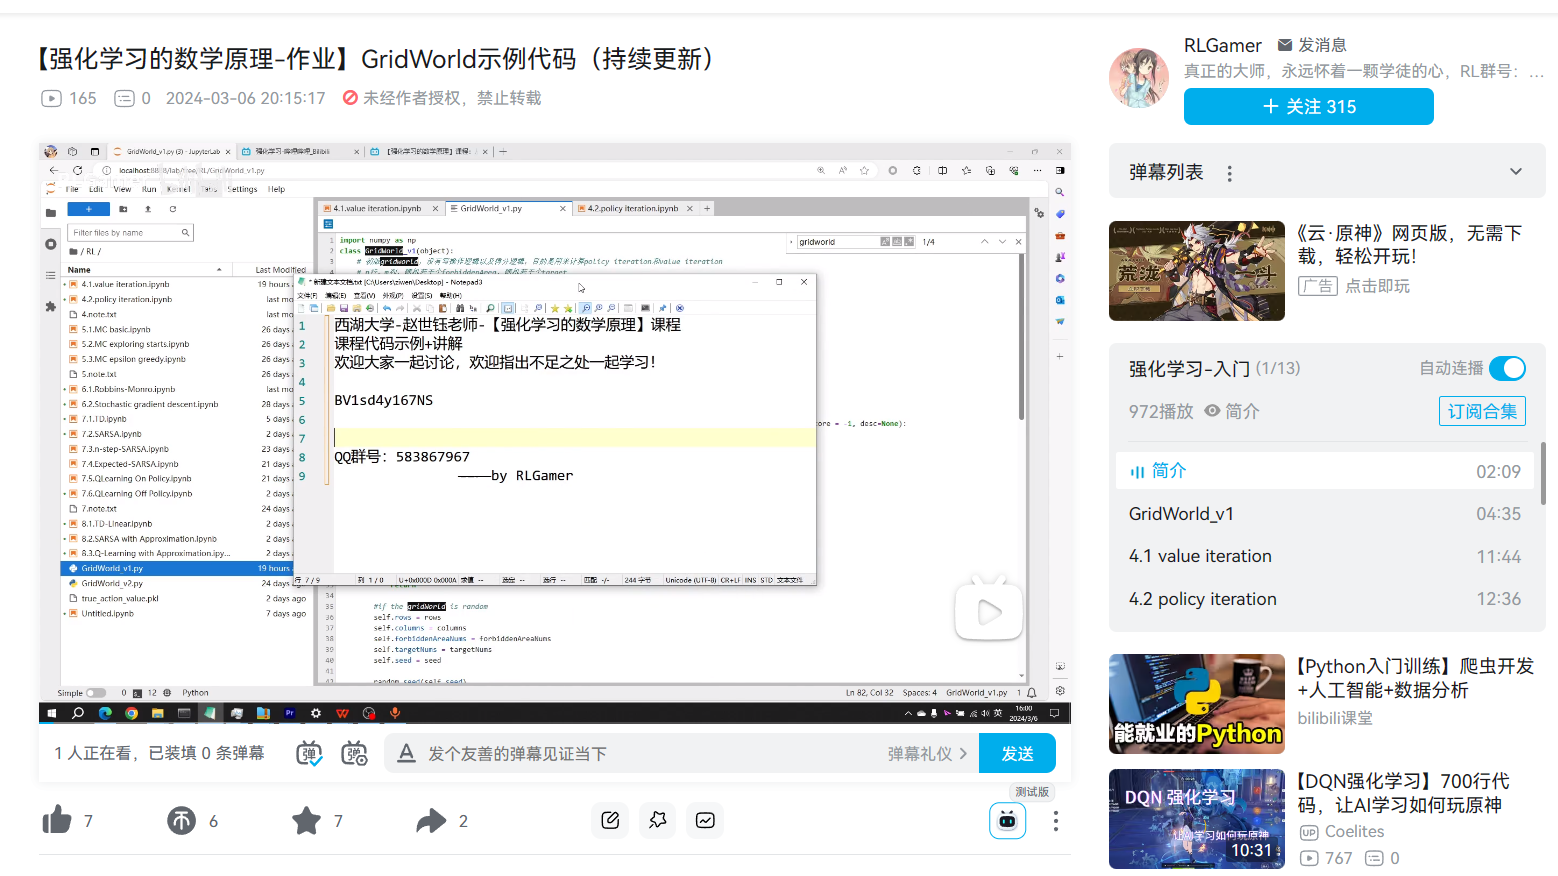Click the 简介 eye icon in the collection header
Screen dimensions: 1558x876
[x=1212, y=411]
